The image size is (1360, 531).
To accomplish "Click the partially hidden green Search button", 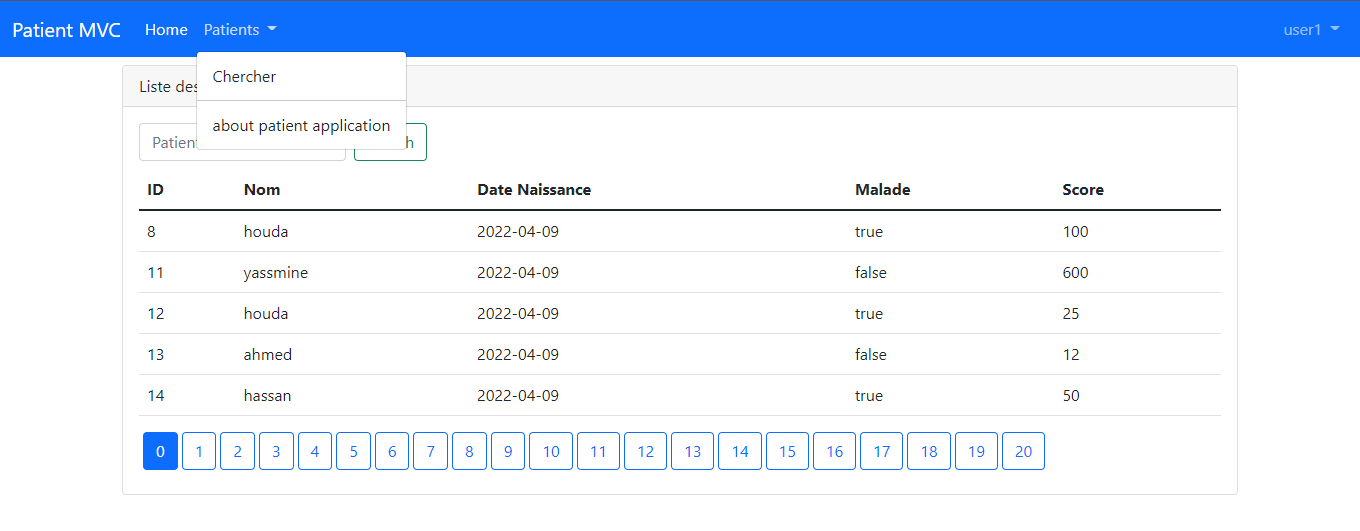I will (x=390, y=142).
